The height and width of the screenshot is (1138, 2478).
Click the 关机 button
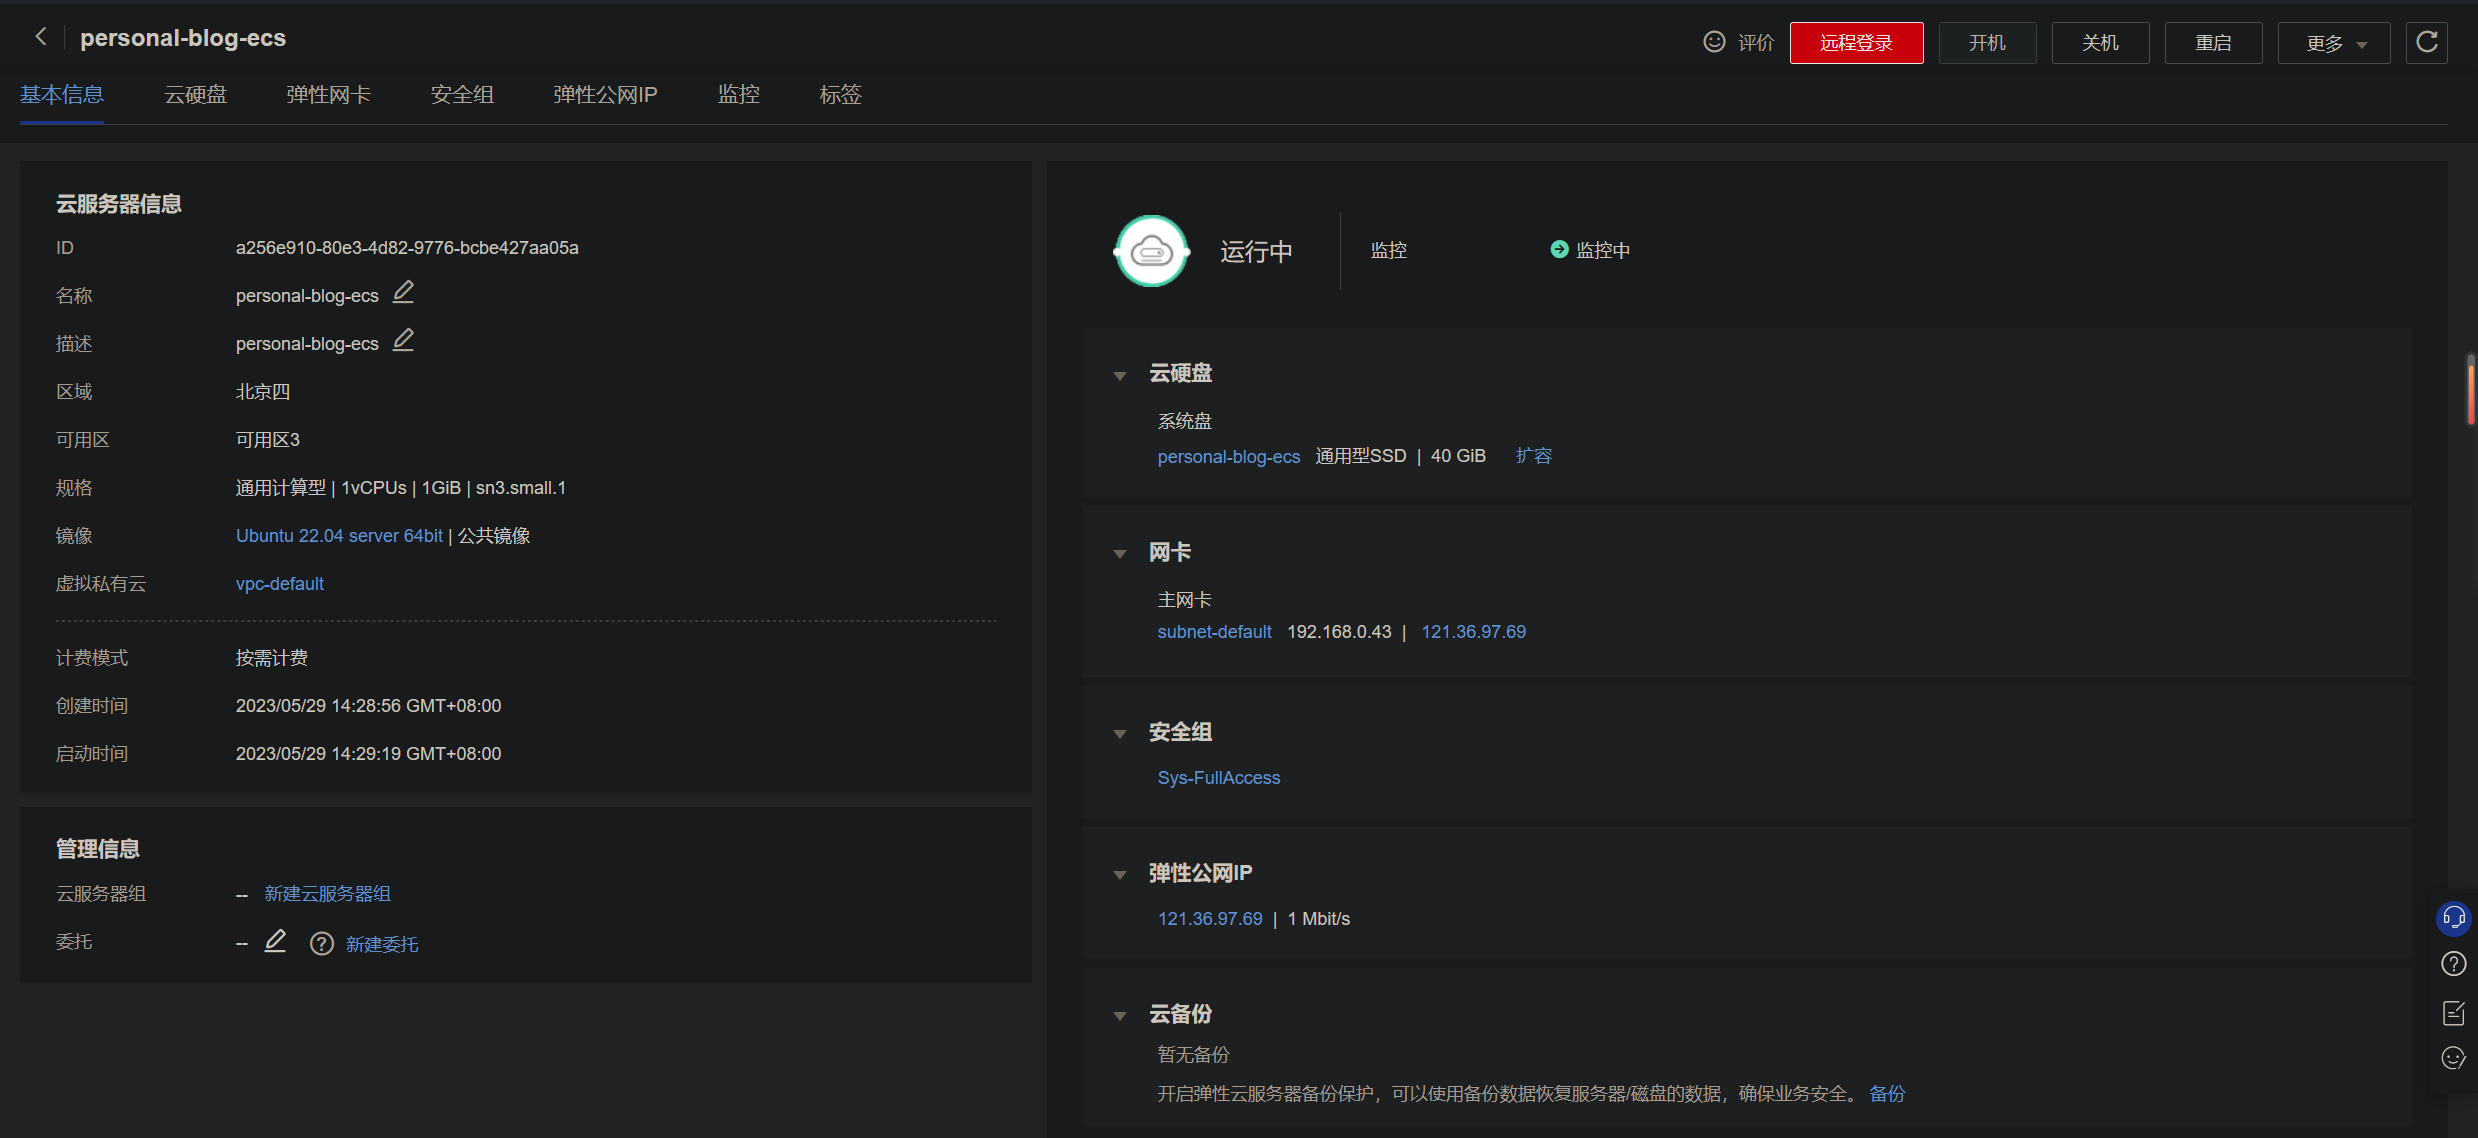pos(2100,43)
